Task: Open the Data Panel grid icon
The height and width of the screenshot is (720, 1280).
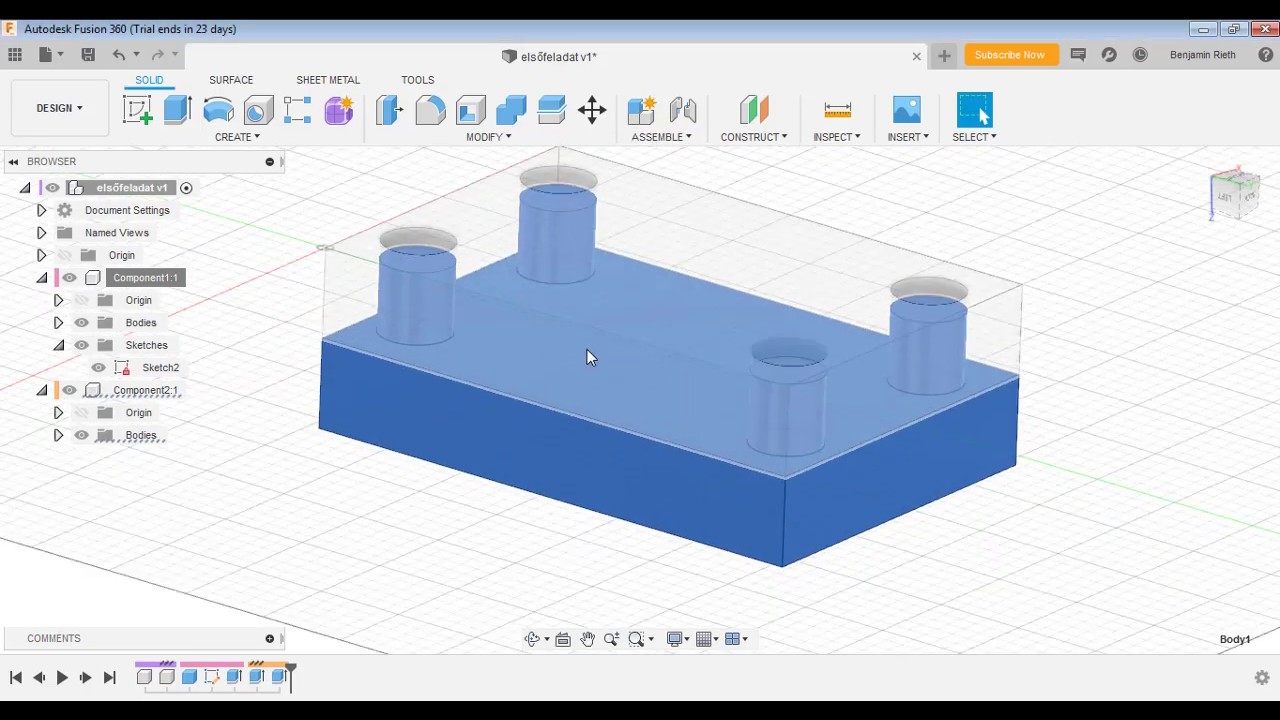Action: pos(15,55)
